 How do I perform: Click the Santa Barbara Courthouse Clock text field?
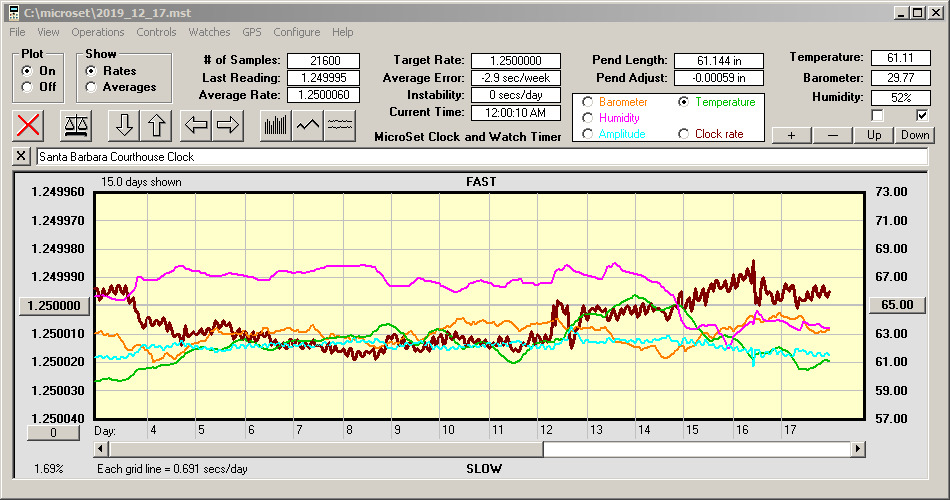click(x=480, y=157)
